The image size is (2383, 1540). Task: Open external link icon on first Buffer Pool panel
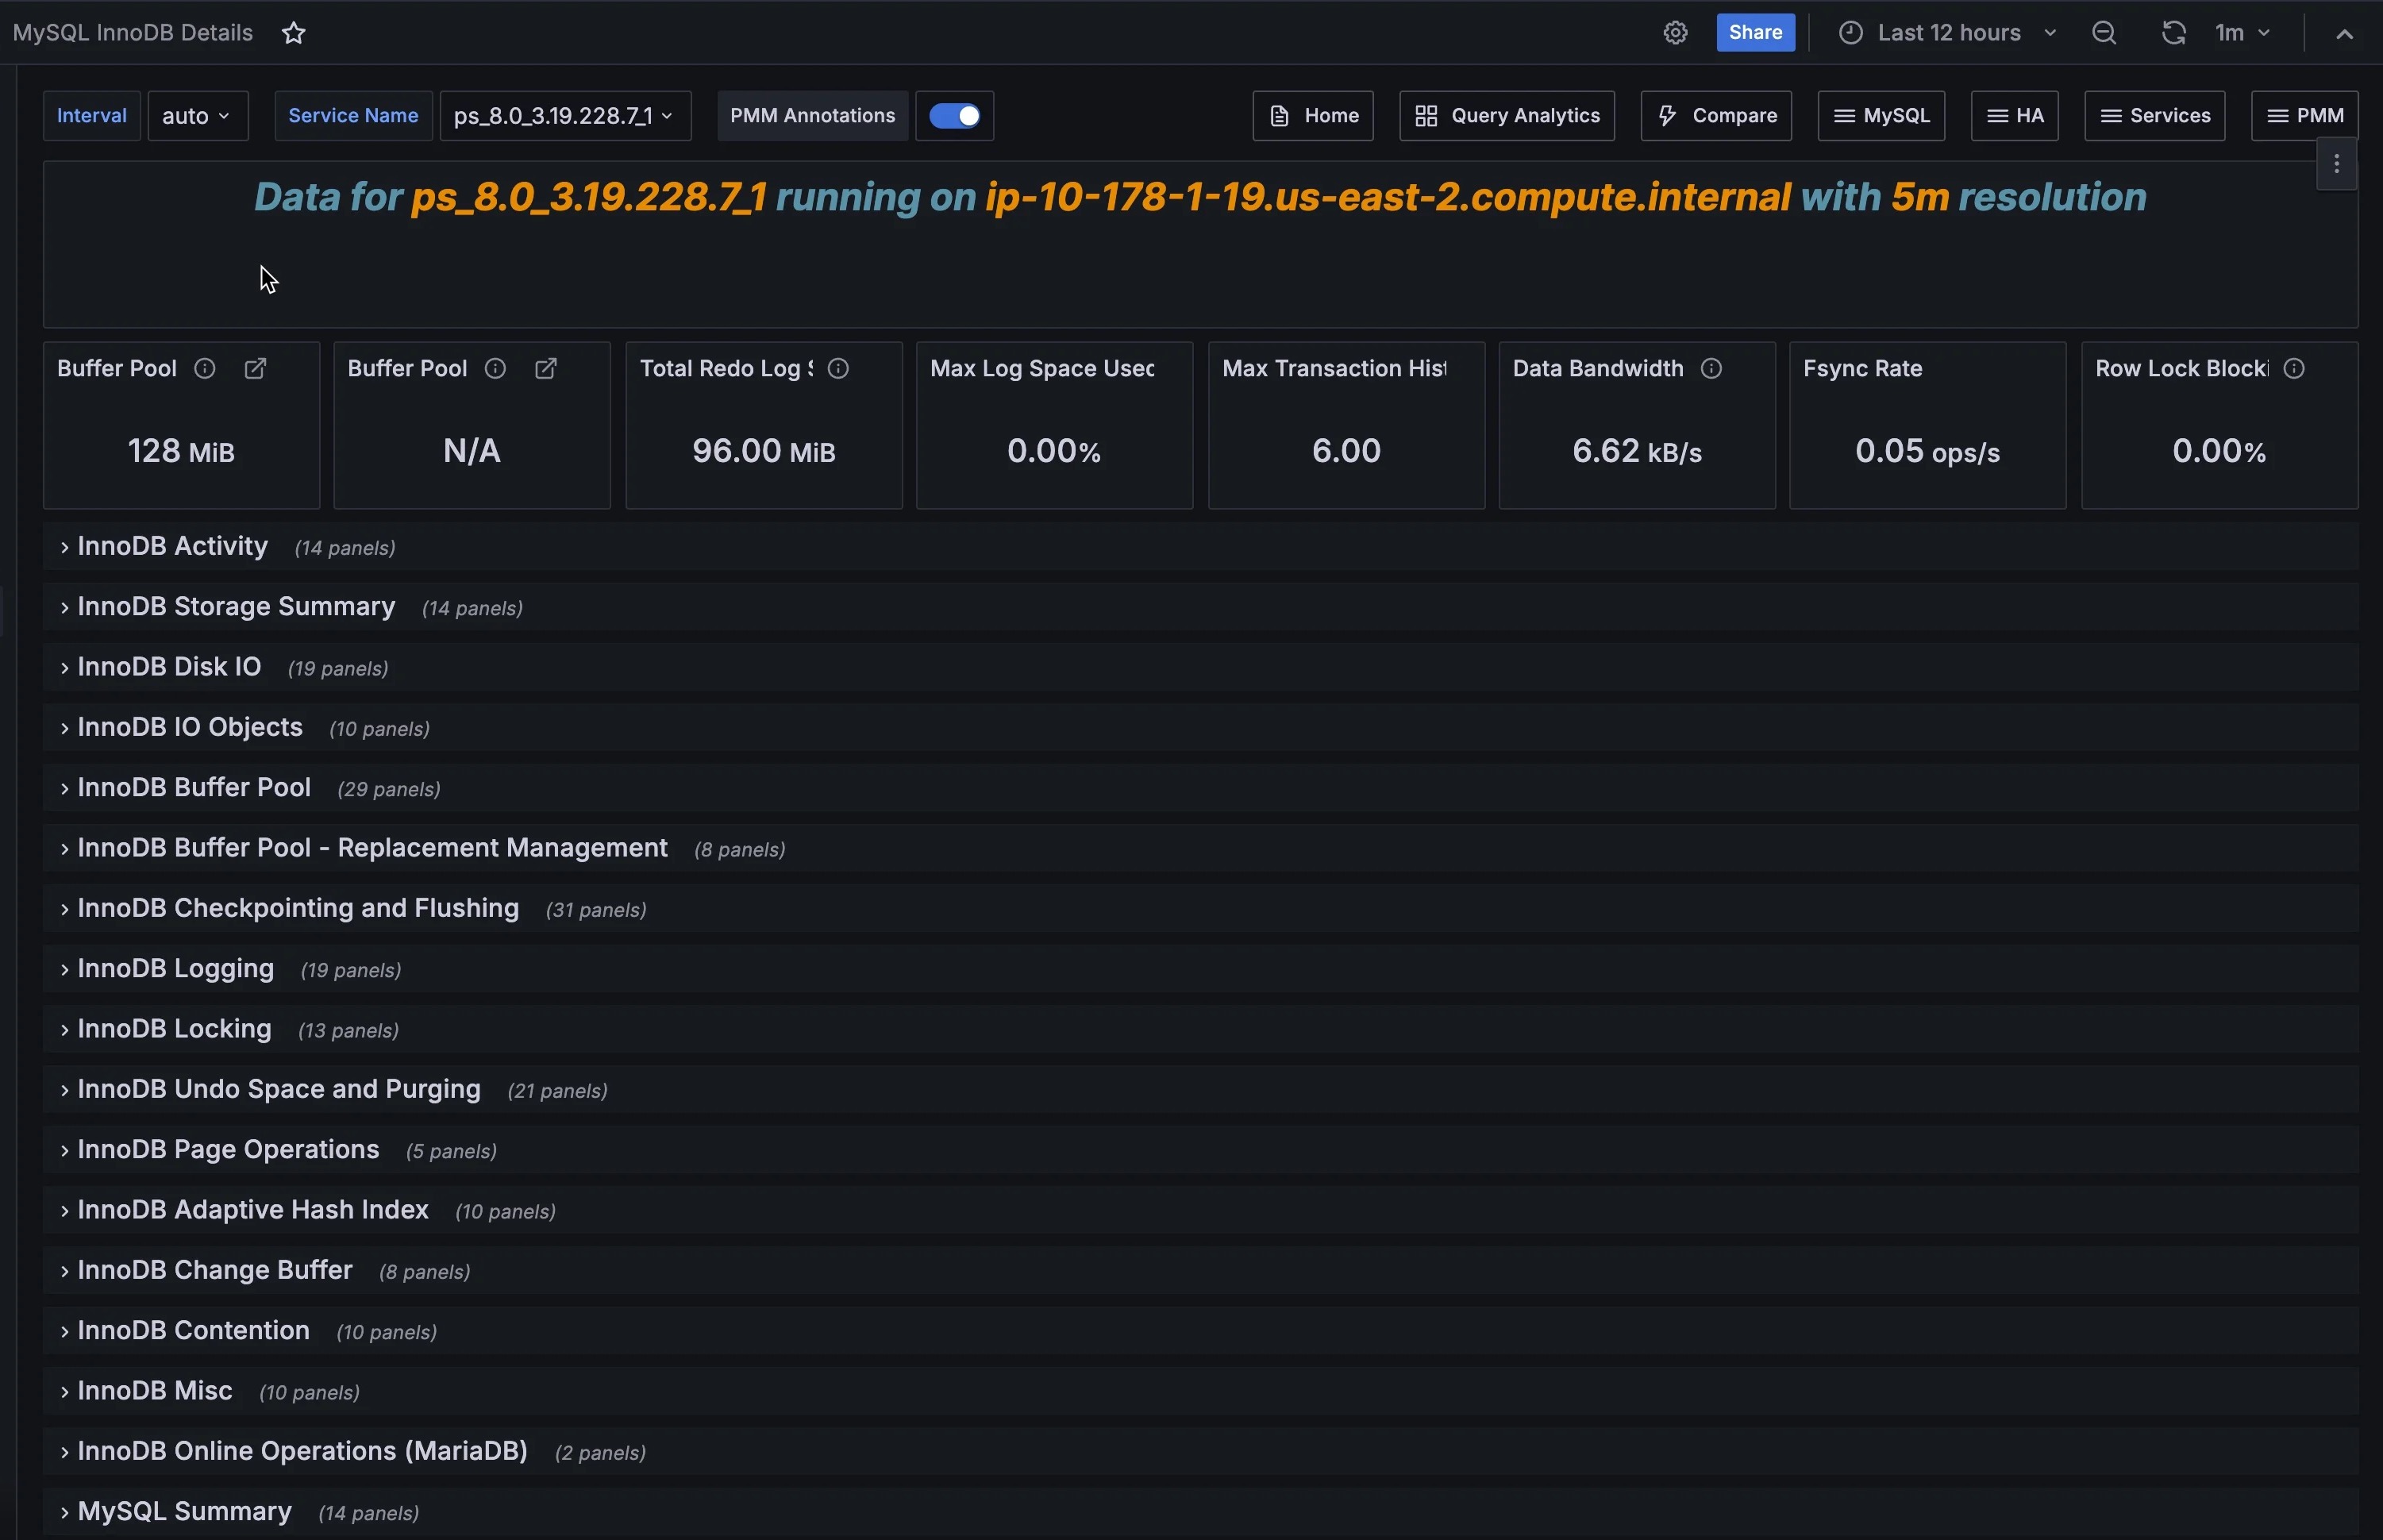255,369
